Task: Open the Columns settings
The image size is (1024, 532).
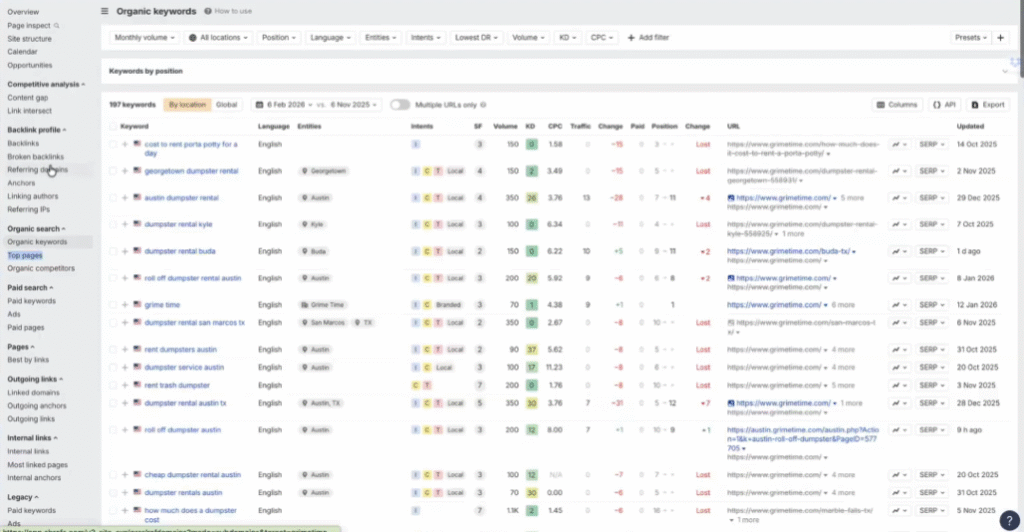Action: [x=896, y=104]
